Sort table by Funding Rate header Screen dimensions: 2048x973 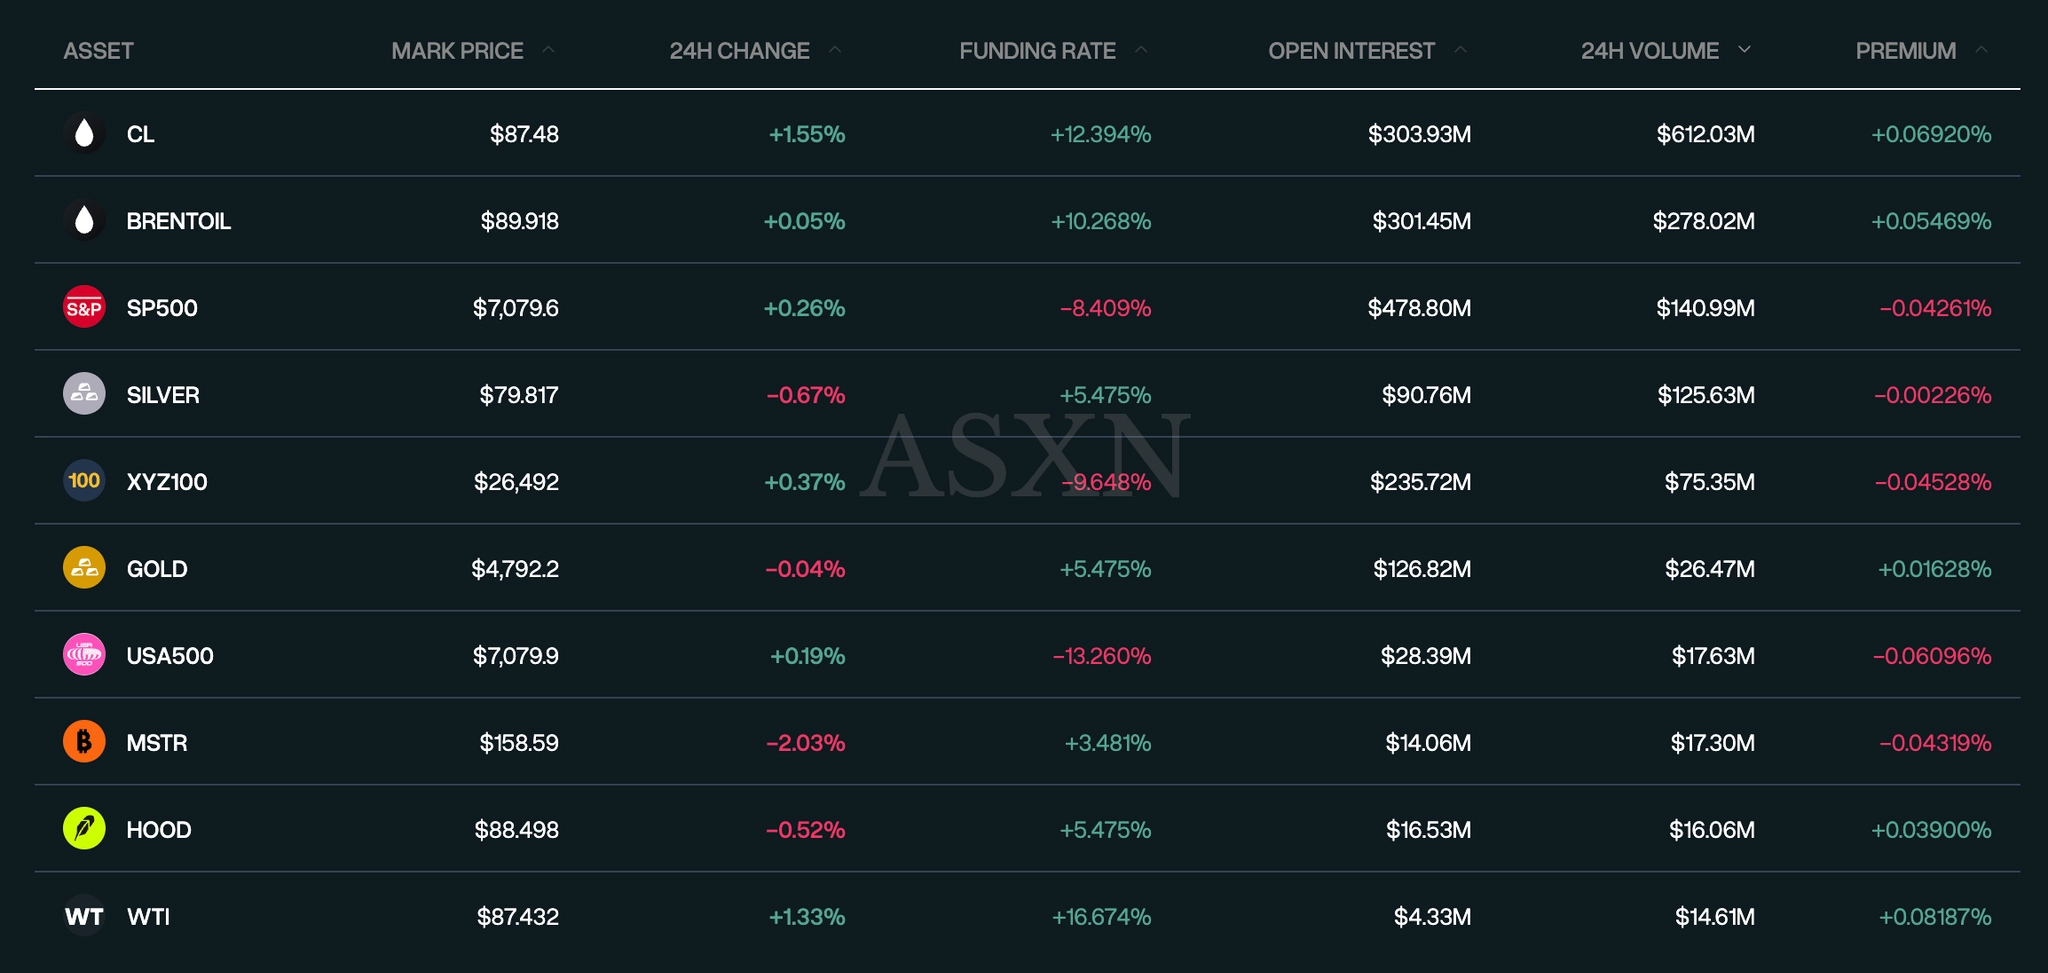[1037, 51]
